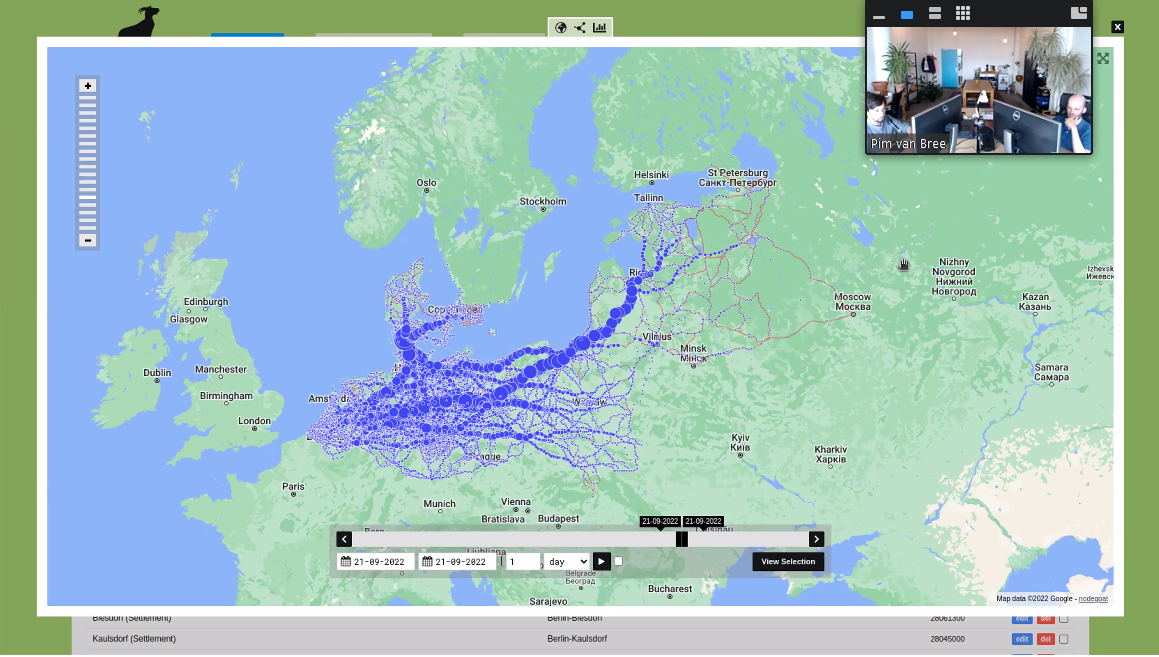The height and width of the screenshot is (657, 1159).
Task: Select single speaker video layout
Action: 907,14
